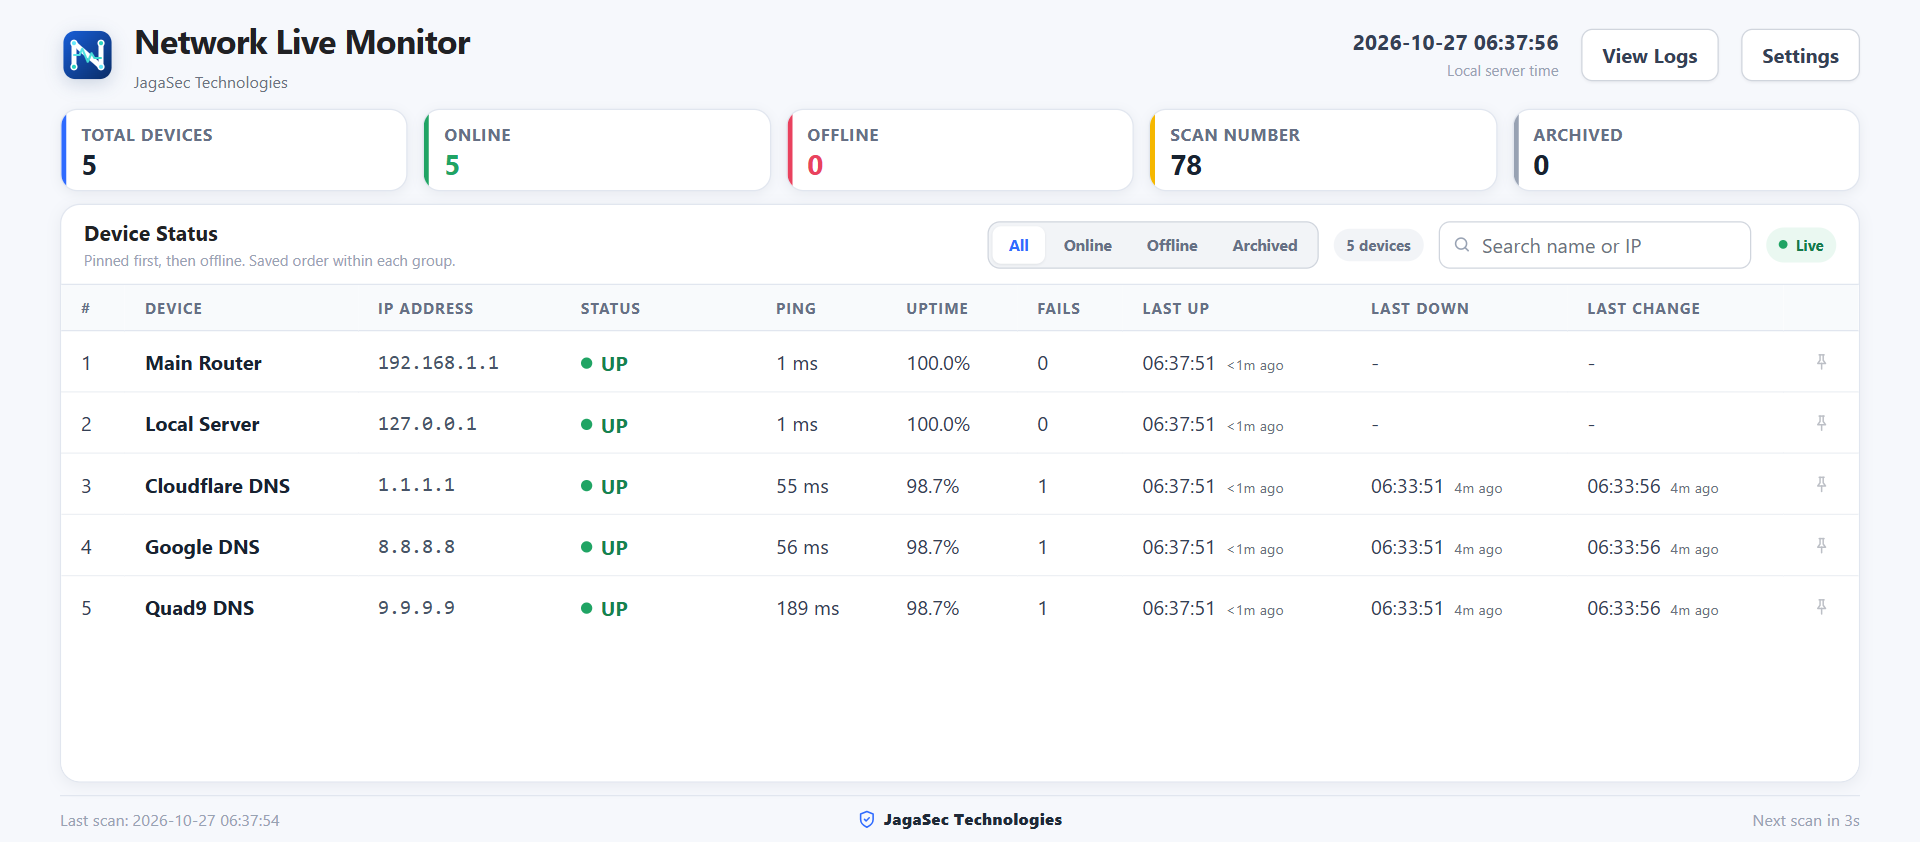Click the UP status for Quad9 DNS
This screenshot has width=1920, height=842.
point(604,609)
